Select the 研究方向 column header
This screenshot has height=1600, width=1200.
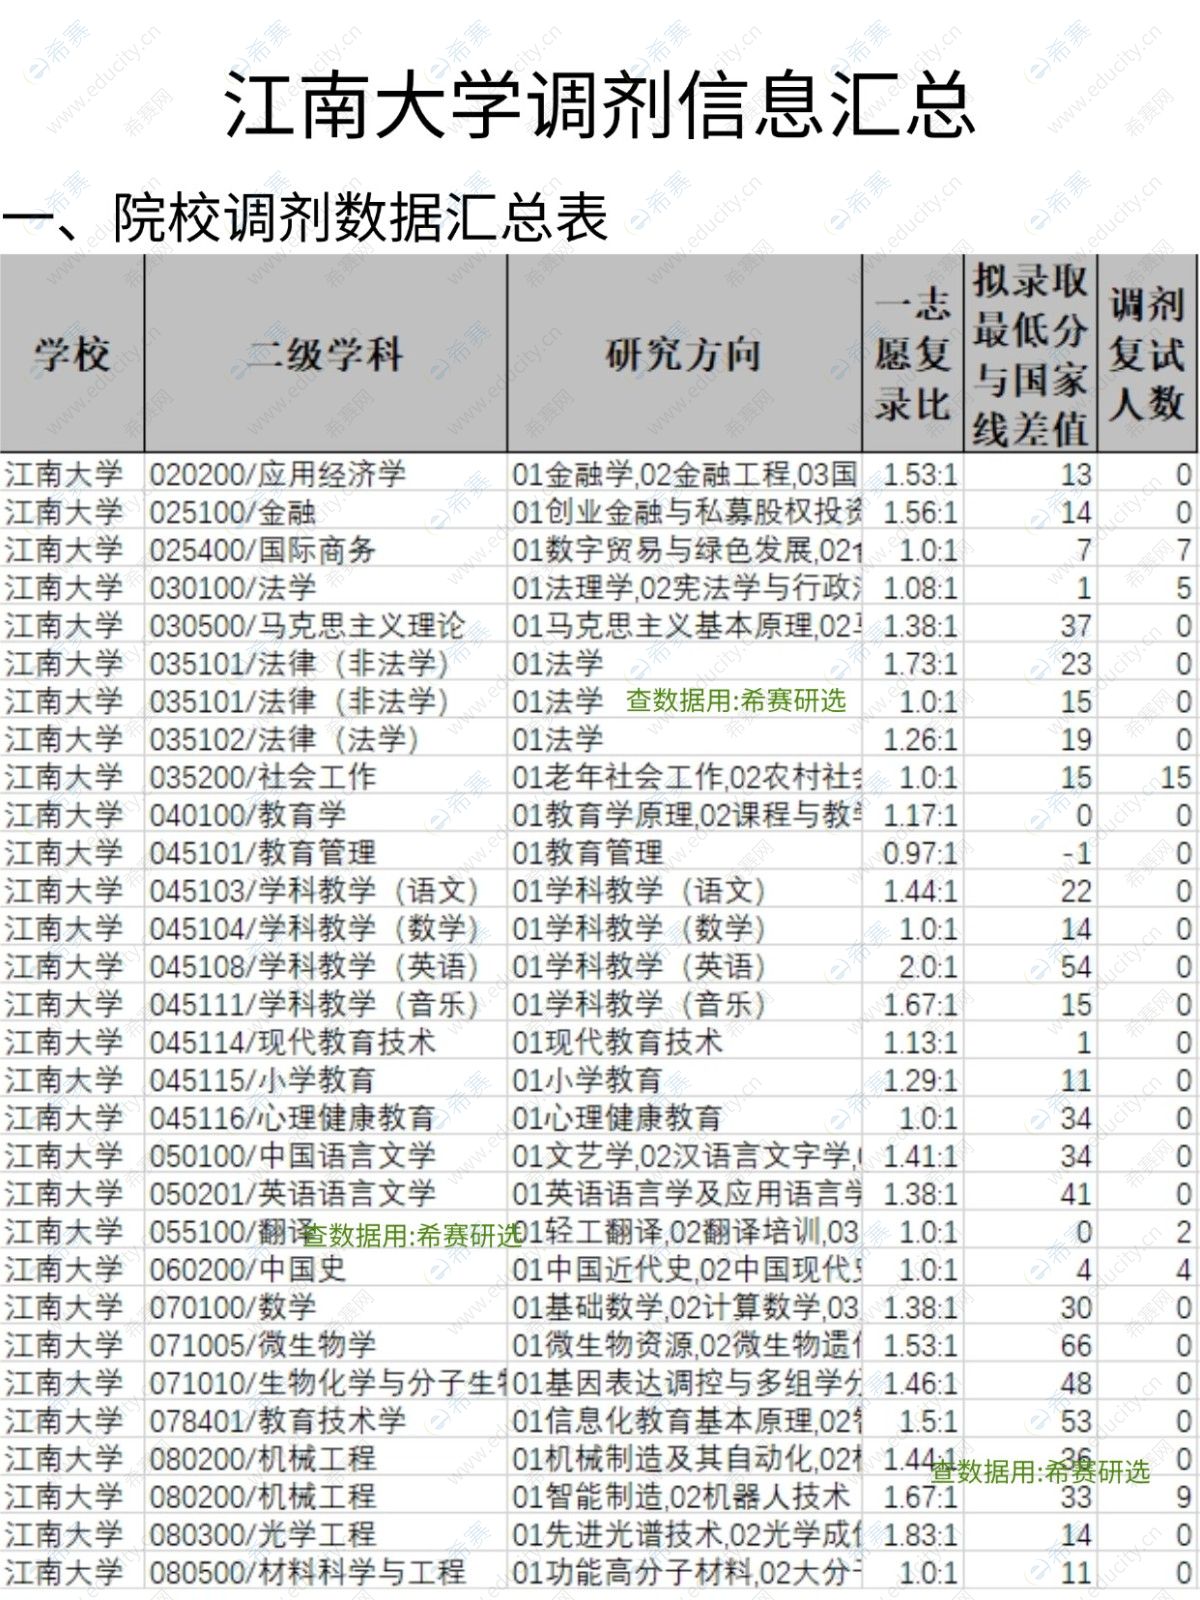click(684, 354)
